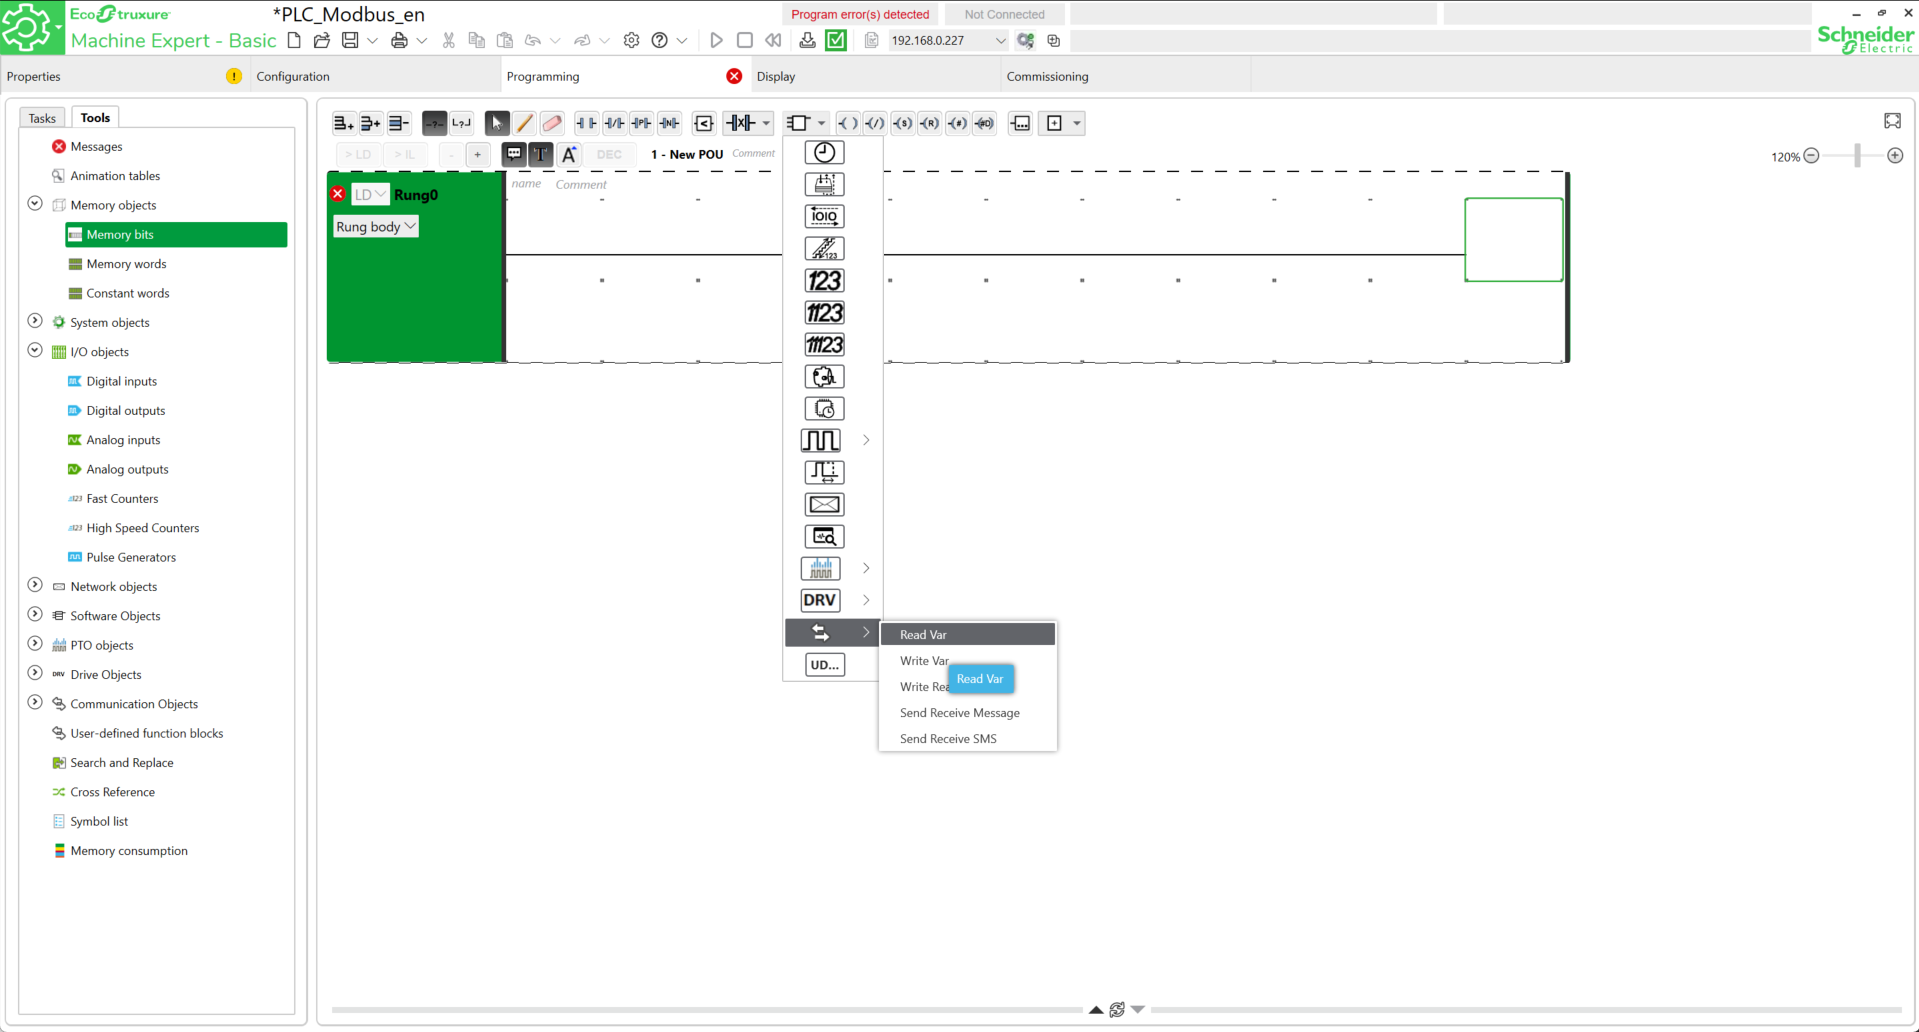This screenshot has width=1919, height=1032.
Task: Open Memory words in the tree
Action: [x=126, y=264]
